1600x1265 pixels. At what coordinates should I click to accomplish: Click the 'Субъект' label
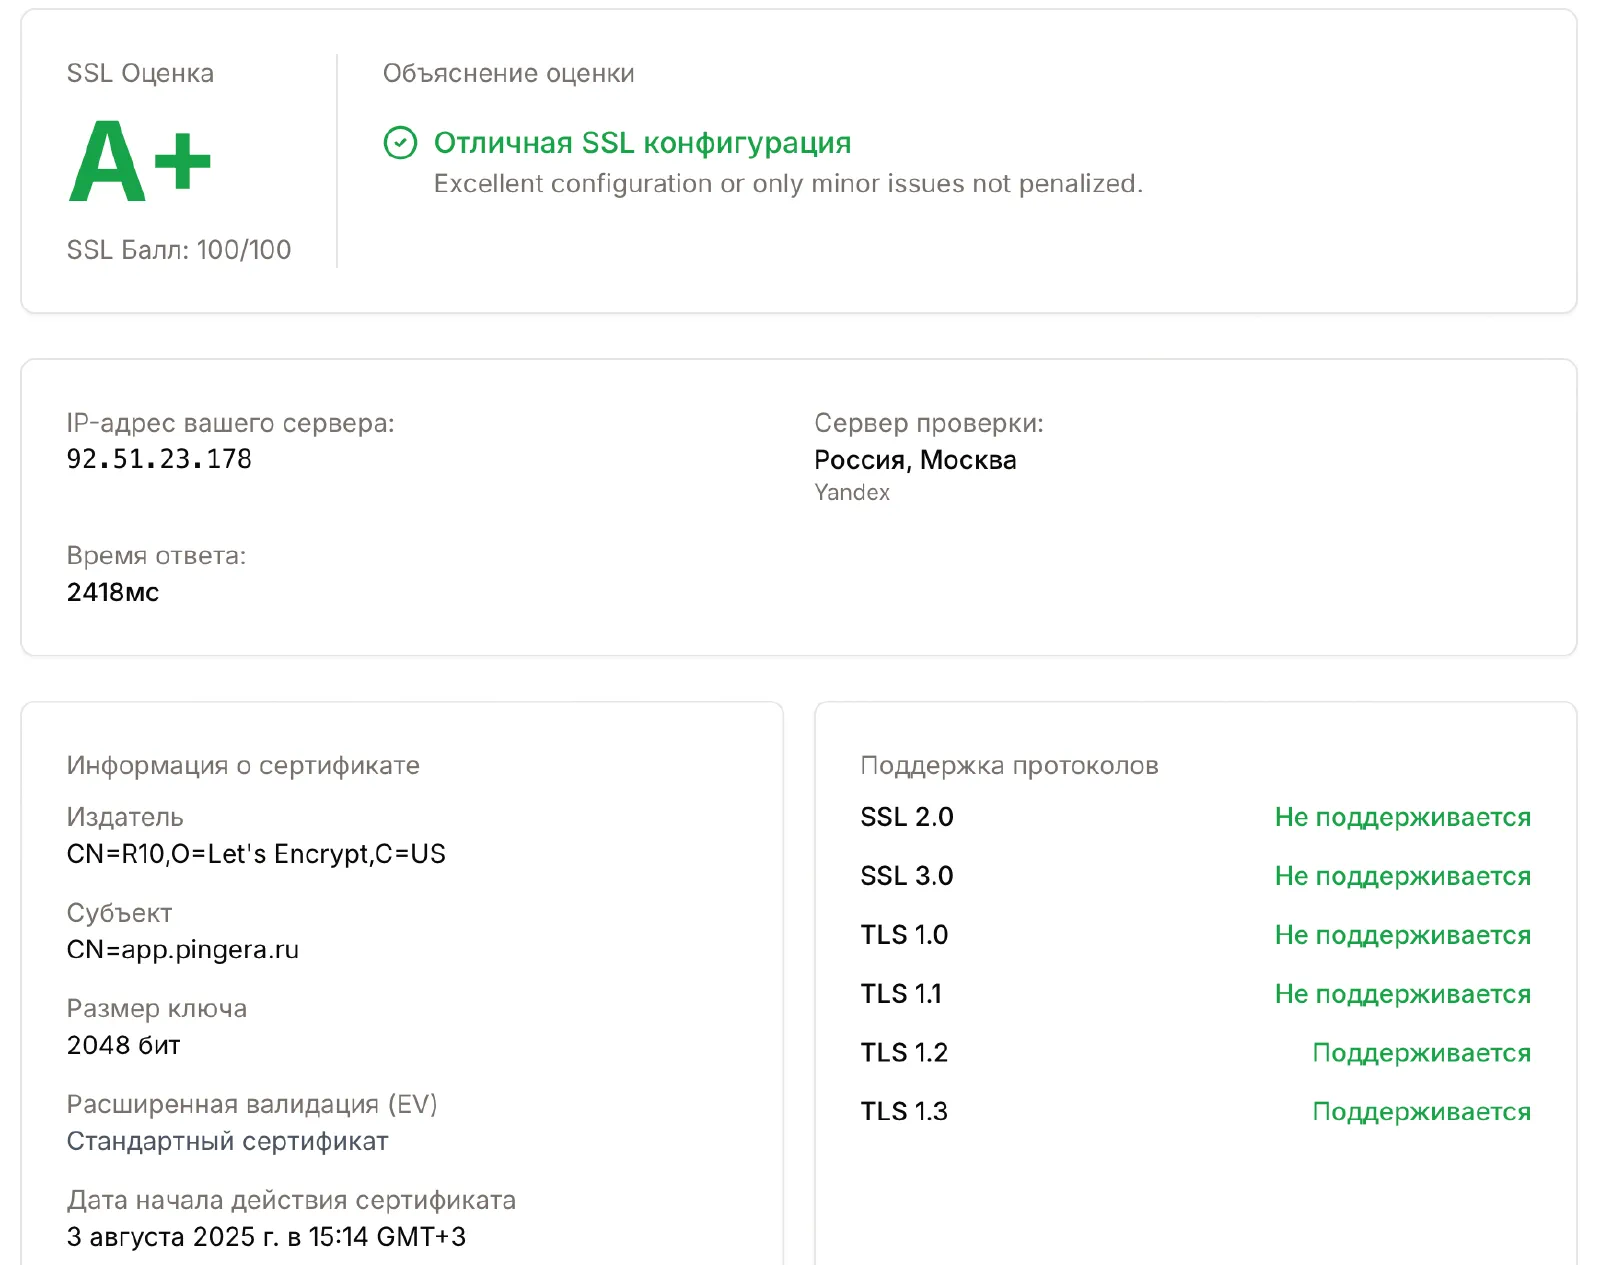point(120,913)
